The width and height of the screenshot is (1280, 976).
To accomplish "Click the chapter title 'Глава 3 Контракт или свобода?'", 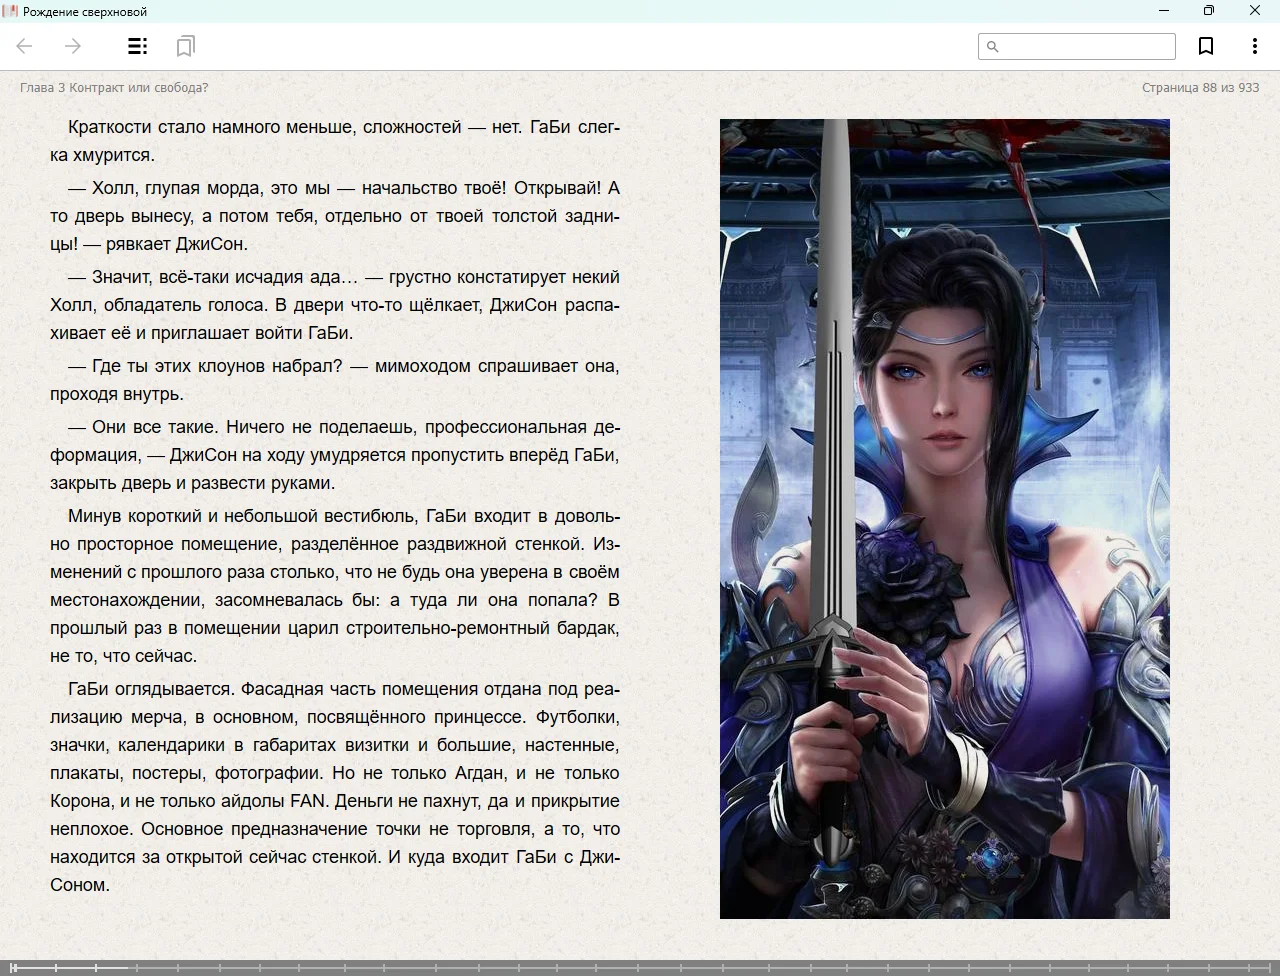I will (114, 88).
